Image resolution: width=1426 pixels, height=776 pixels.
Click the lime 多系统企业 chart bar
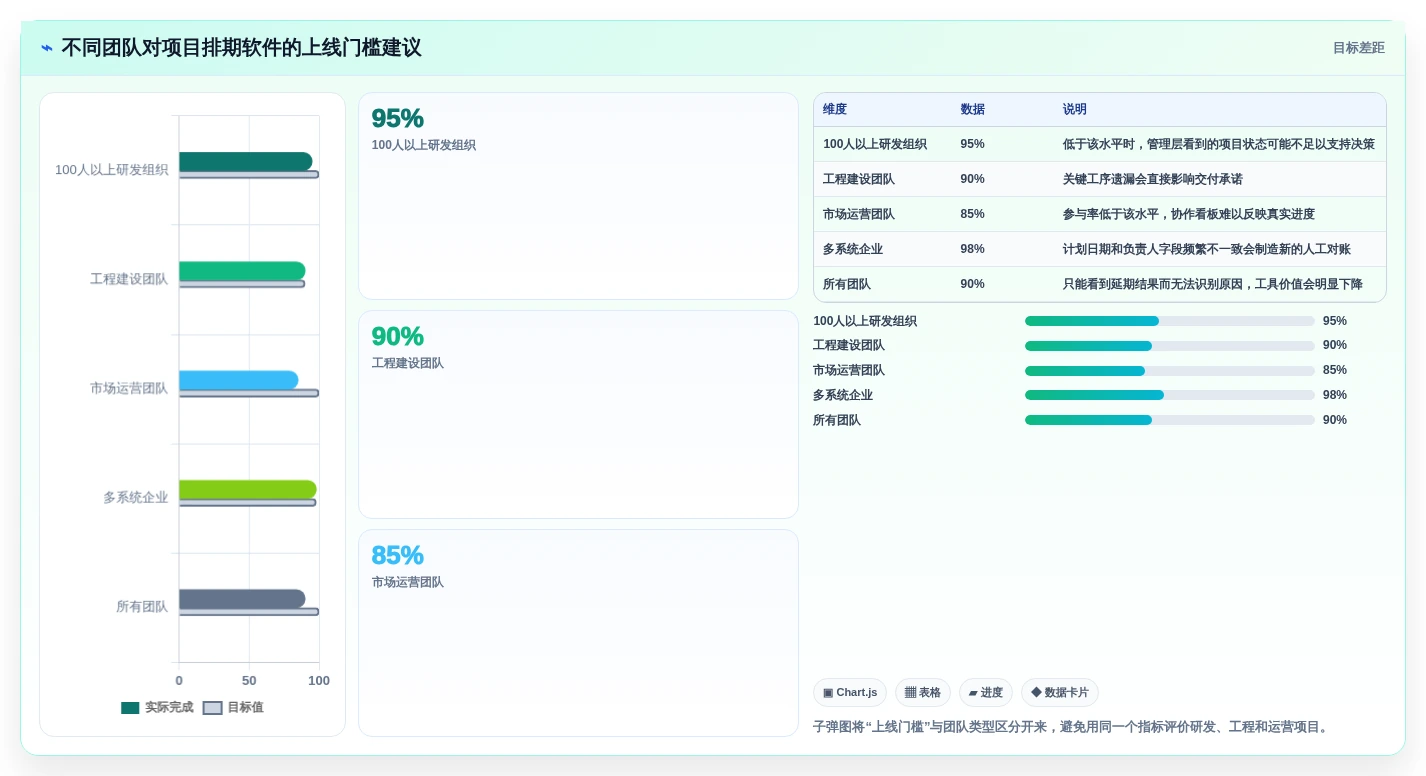coord(248,490)
